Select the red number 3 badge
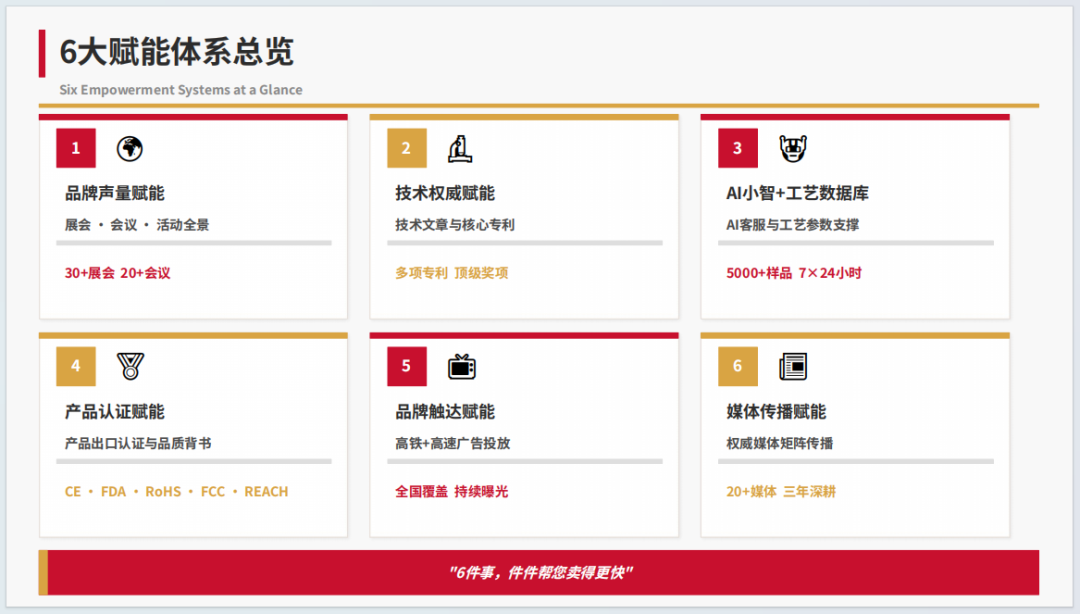This screenshot has width=1080, height=614. pyautogui.click(x=738, y=148)
